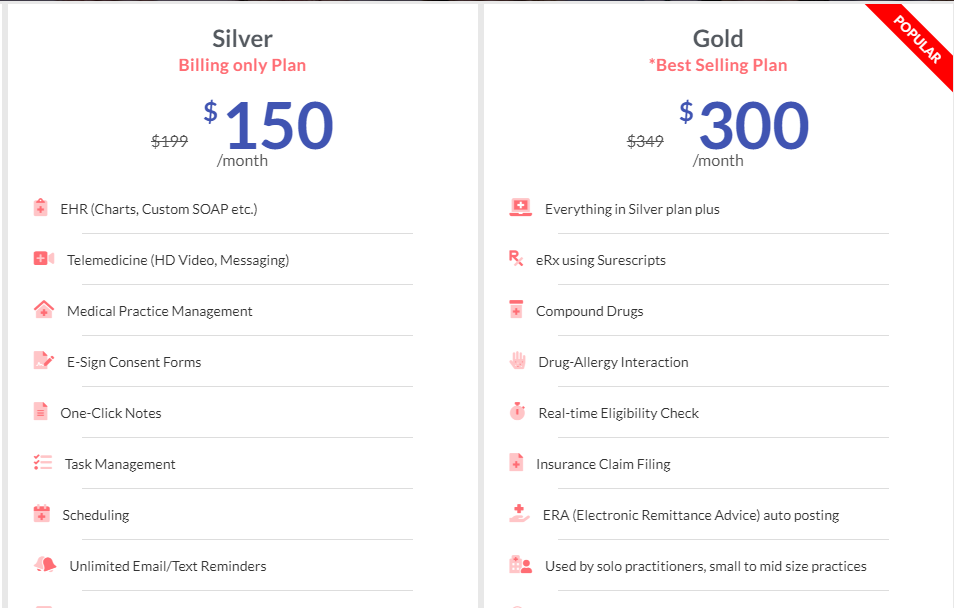This screenshot has height=608, width=954.
Task: Click the Insurance Claim Filing icon
Action: click(516, 463)
